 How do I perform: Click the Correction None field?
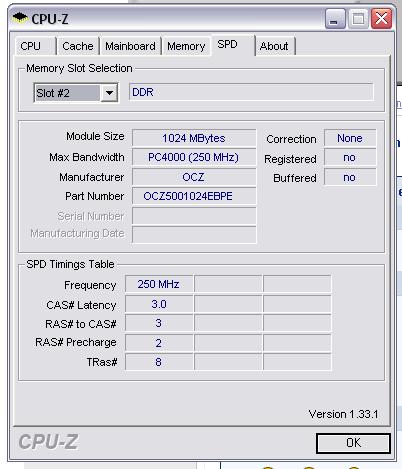pyautogui.click(x=350, y=138)
